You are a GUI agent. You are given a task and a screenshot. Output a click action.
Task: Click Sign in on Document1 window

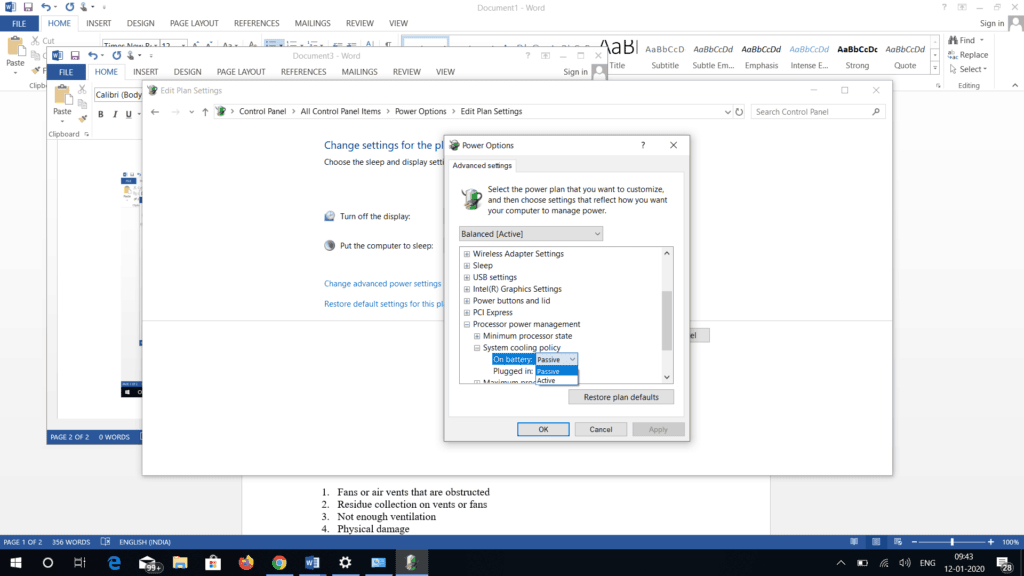tap(992, 24)
